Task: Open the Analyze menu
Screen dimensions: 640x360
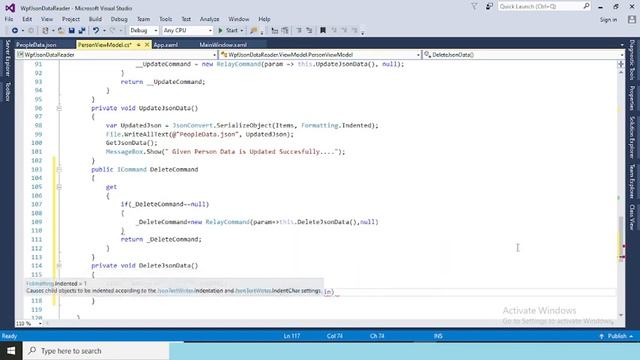Action: pos(209,19)
